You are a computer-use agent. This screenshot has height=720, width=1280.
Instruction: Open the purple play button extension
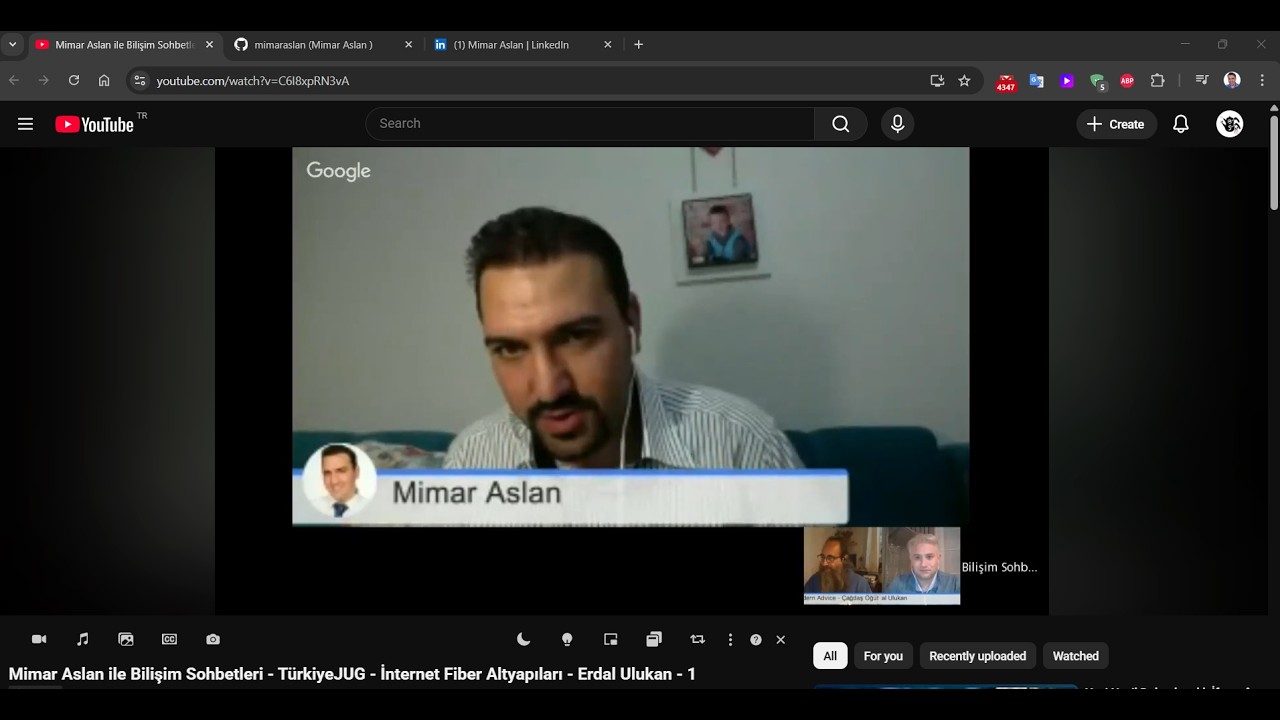click(1067, 81)
